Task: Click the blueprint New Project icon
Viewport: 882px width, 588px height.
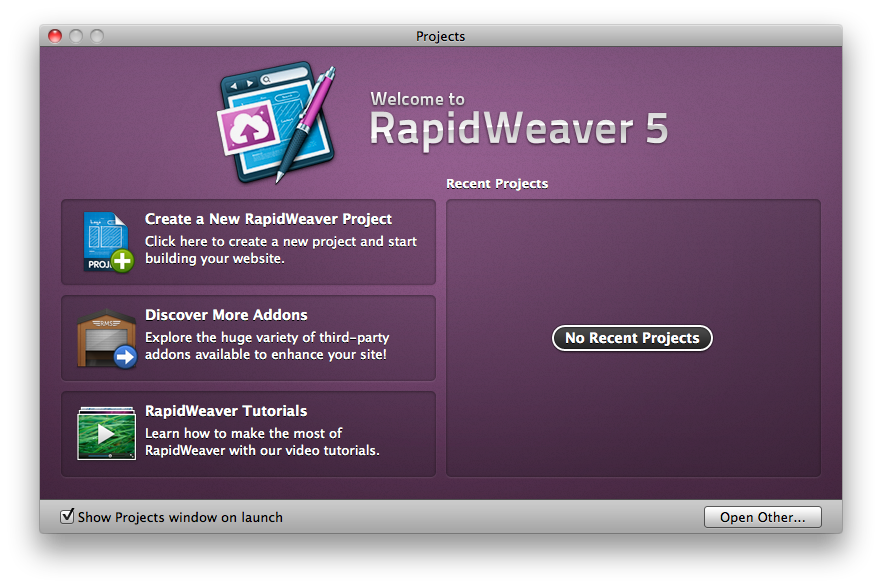Action: [104, 240]
